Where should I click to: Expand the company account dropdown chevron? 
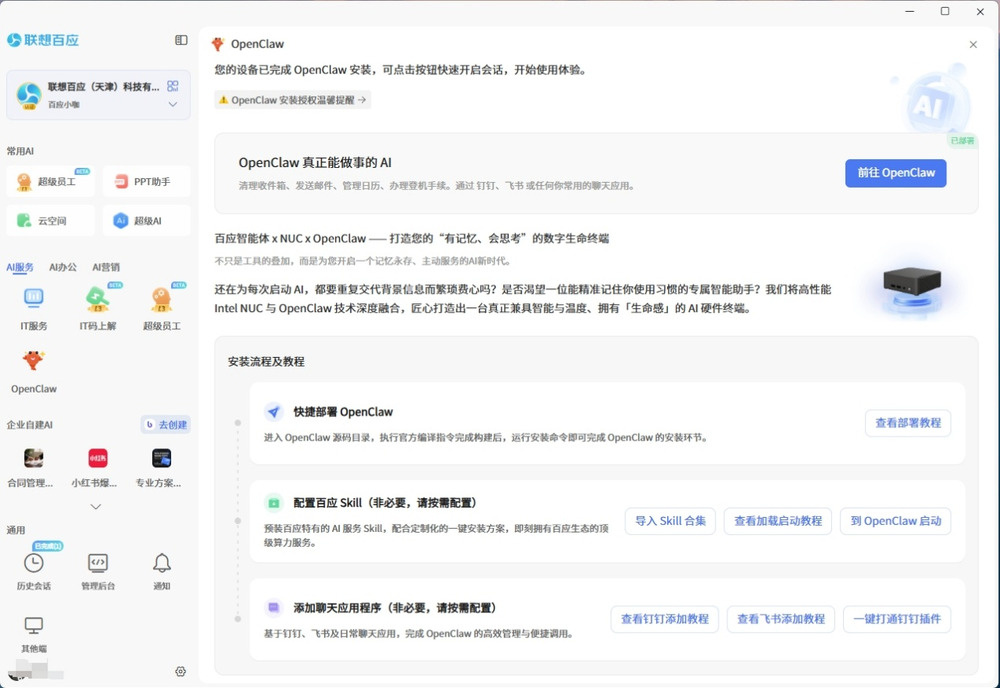[x=173, y=104]
